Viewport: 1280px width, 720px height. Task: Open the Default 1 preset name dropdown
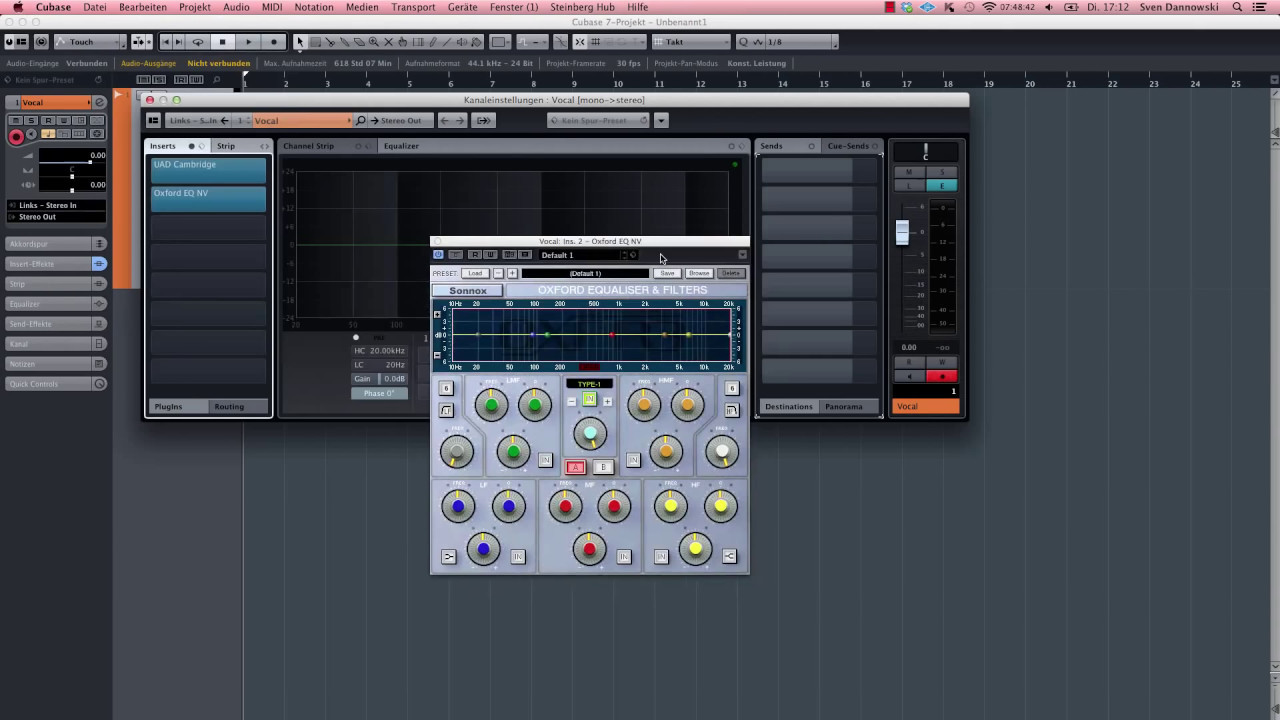click(587, 255)
